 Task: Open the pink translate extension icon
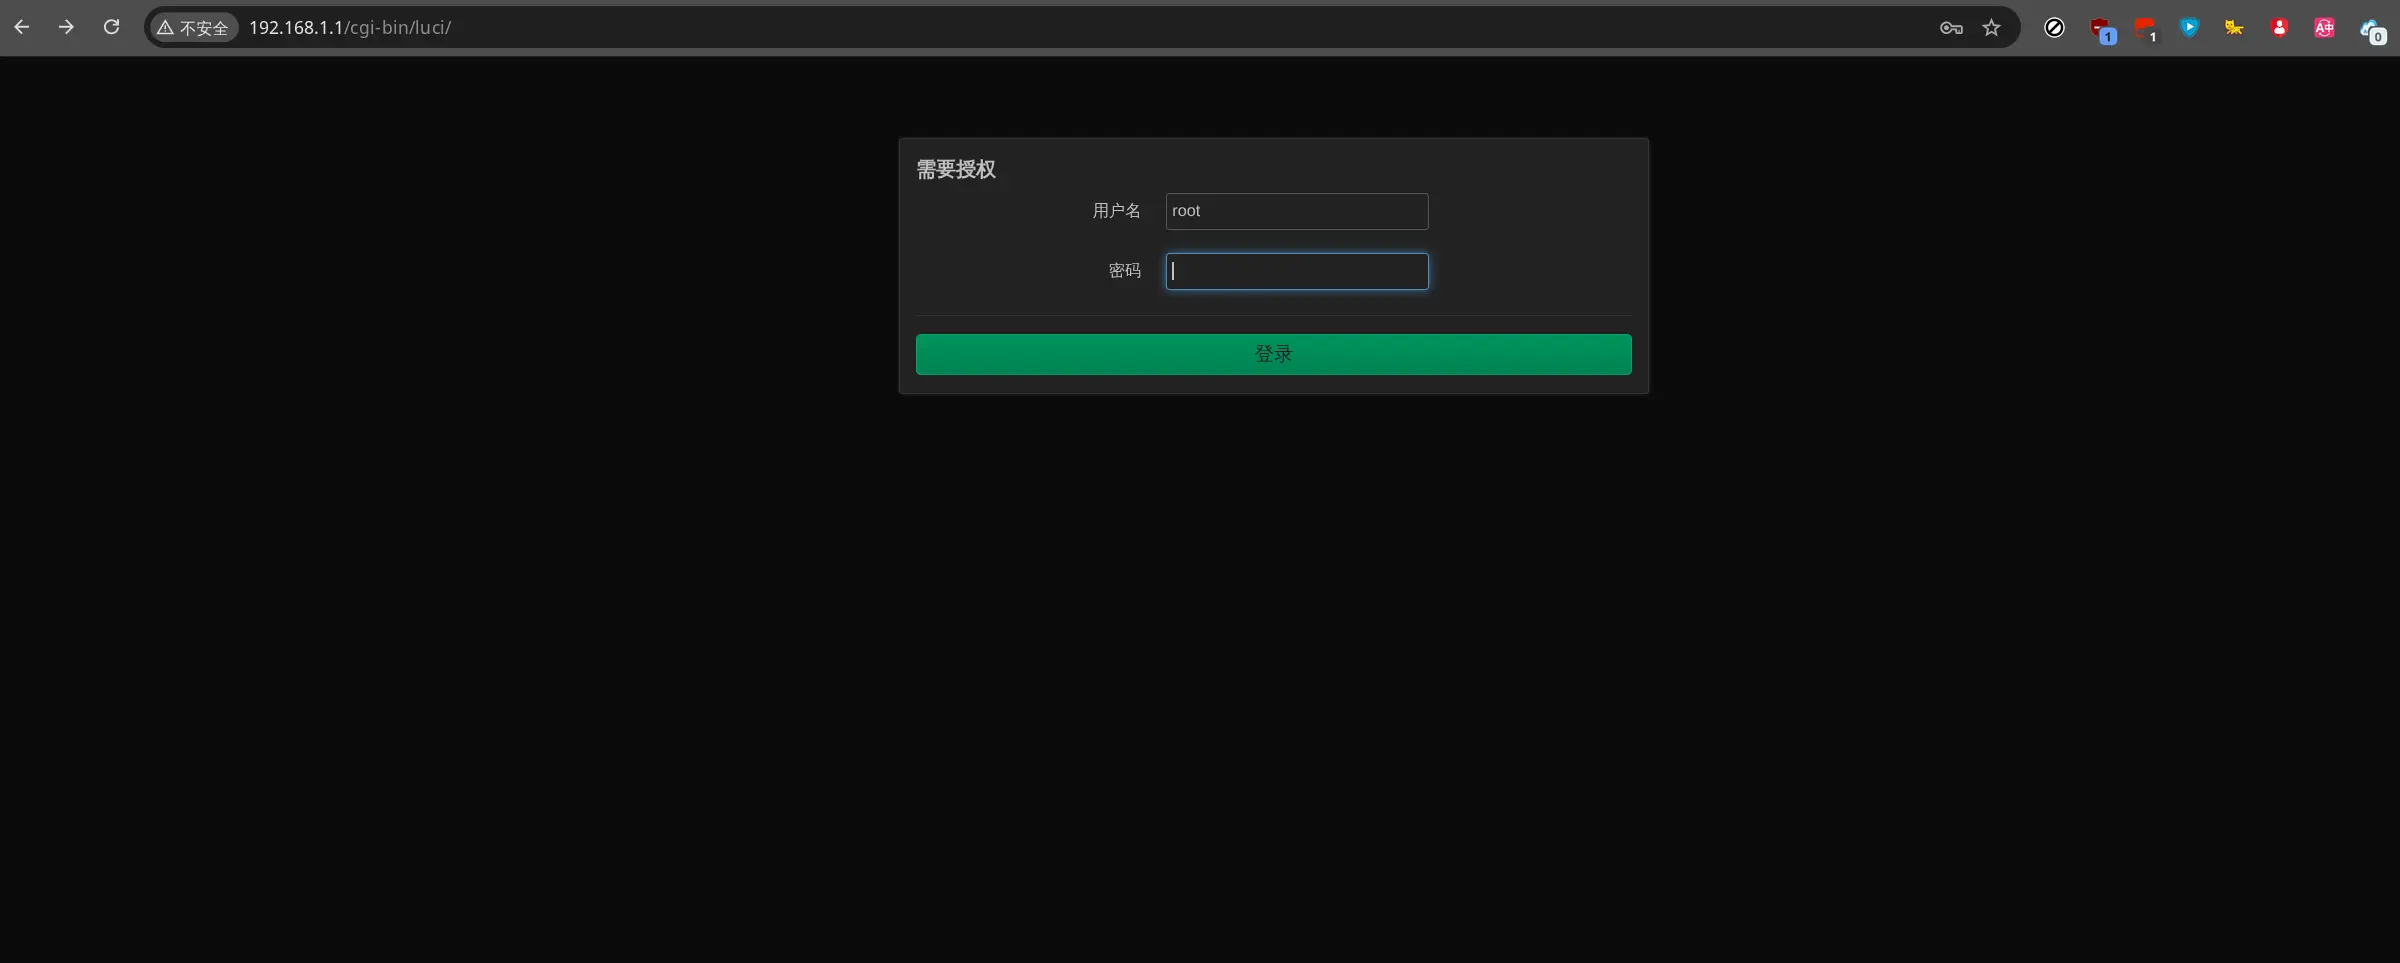tap(2324, 28)
